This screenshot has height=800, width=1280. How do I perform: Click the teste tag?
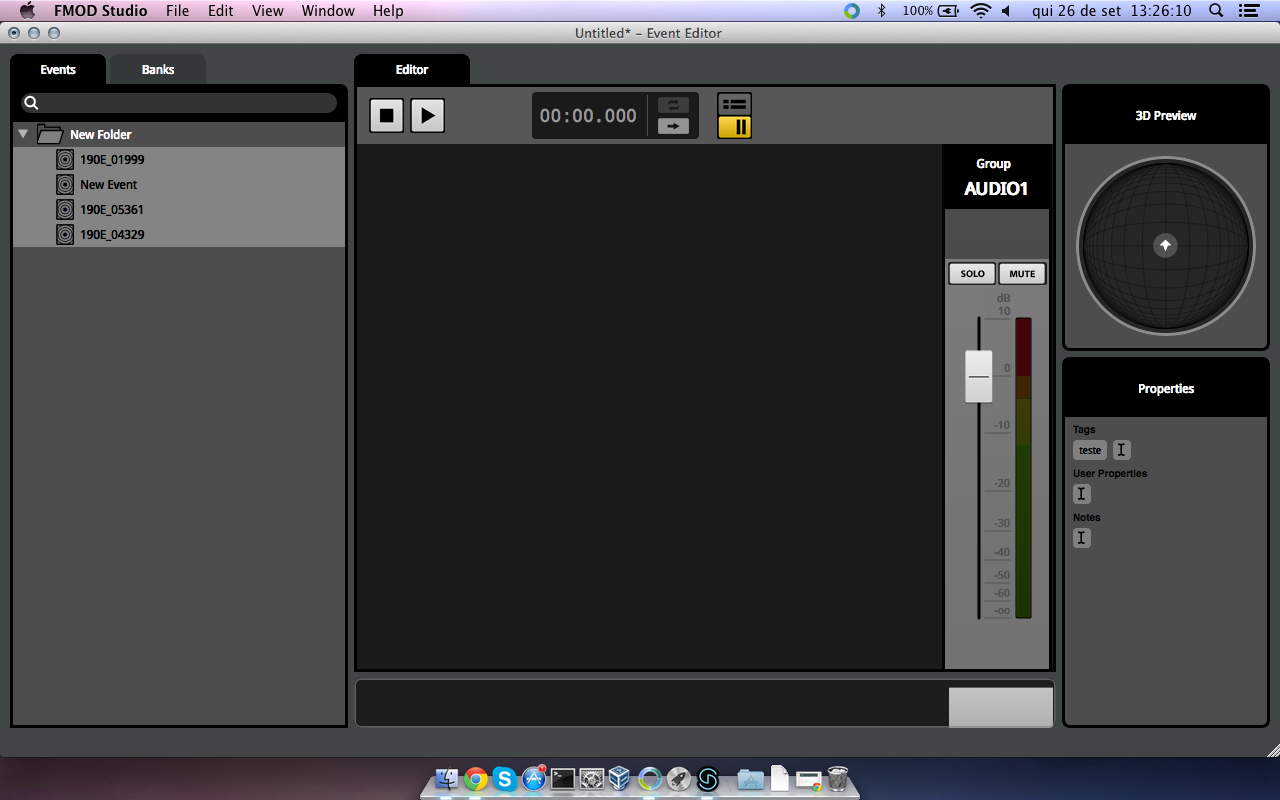pos(1090,451)
